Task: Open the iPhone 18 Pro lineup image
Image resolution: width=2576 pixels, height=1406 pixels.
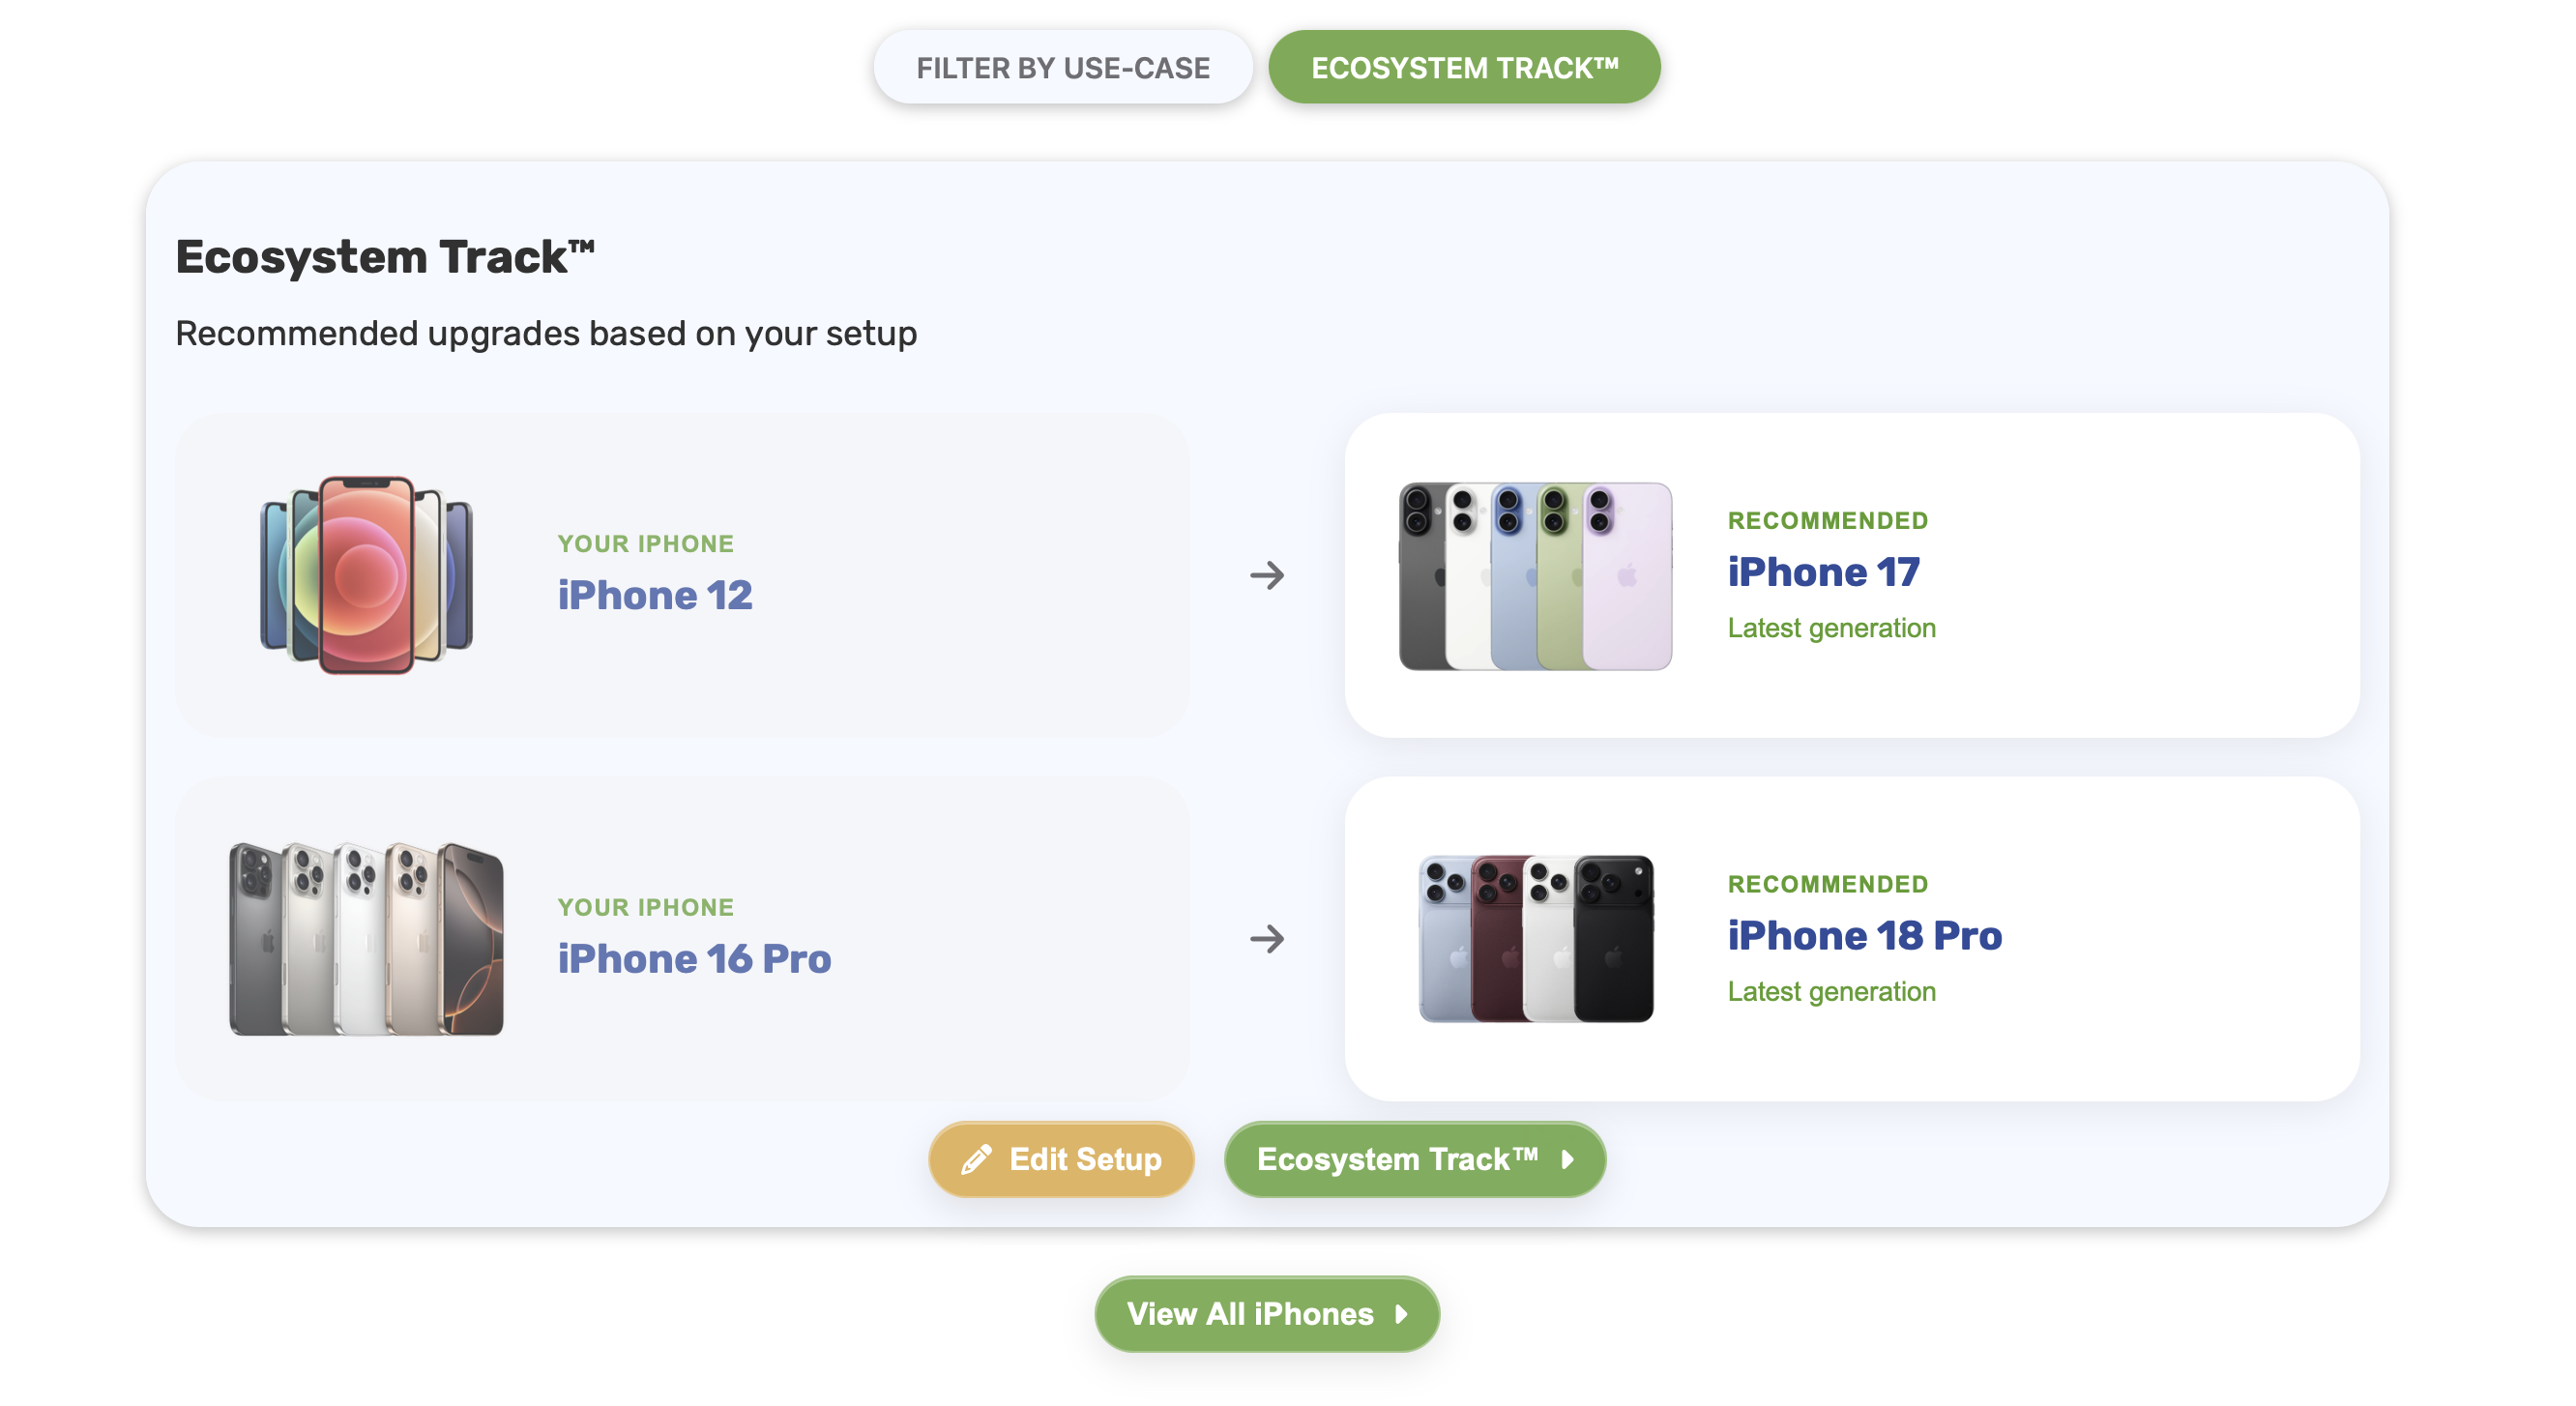Action: 1535,938
